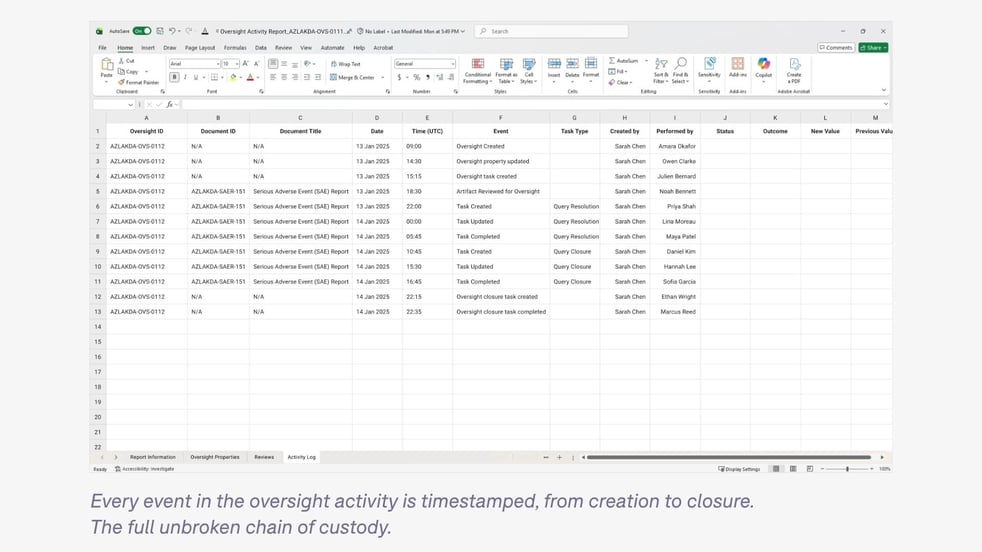Open the Reviews sheet tab
Viewport: 982px width, 552px height.
[264, 457]
